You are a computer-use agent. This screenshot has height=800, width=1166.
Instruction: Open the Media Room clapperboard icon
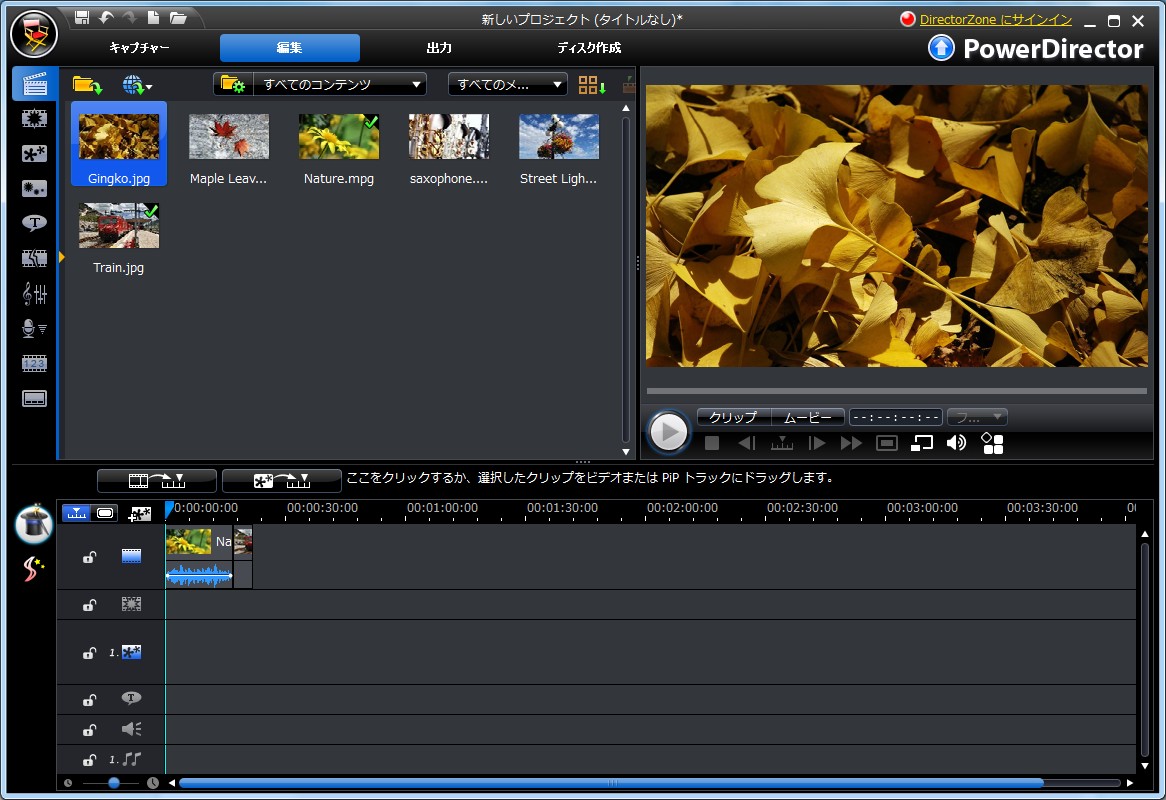(34, 84)
